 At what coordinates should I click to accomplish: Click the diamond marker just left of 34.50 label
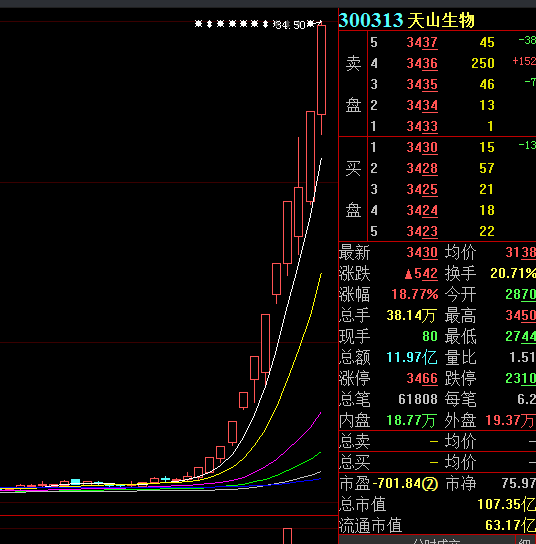click(265, 24)
